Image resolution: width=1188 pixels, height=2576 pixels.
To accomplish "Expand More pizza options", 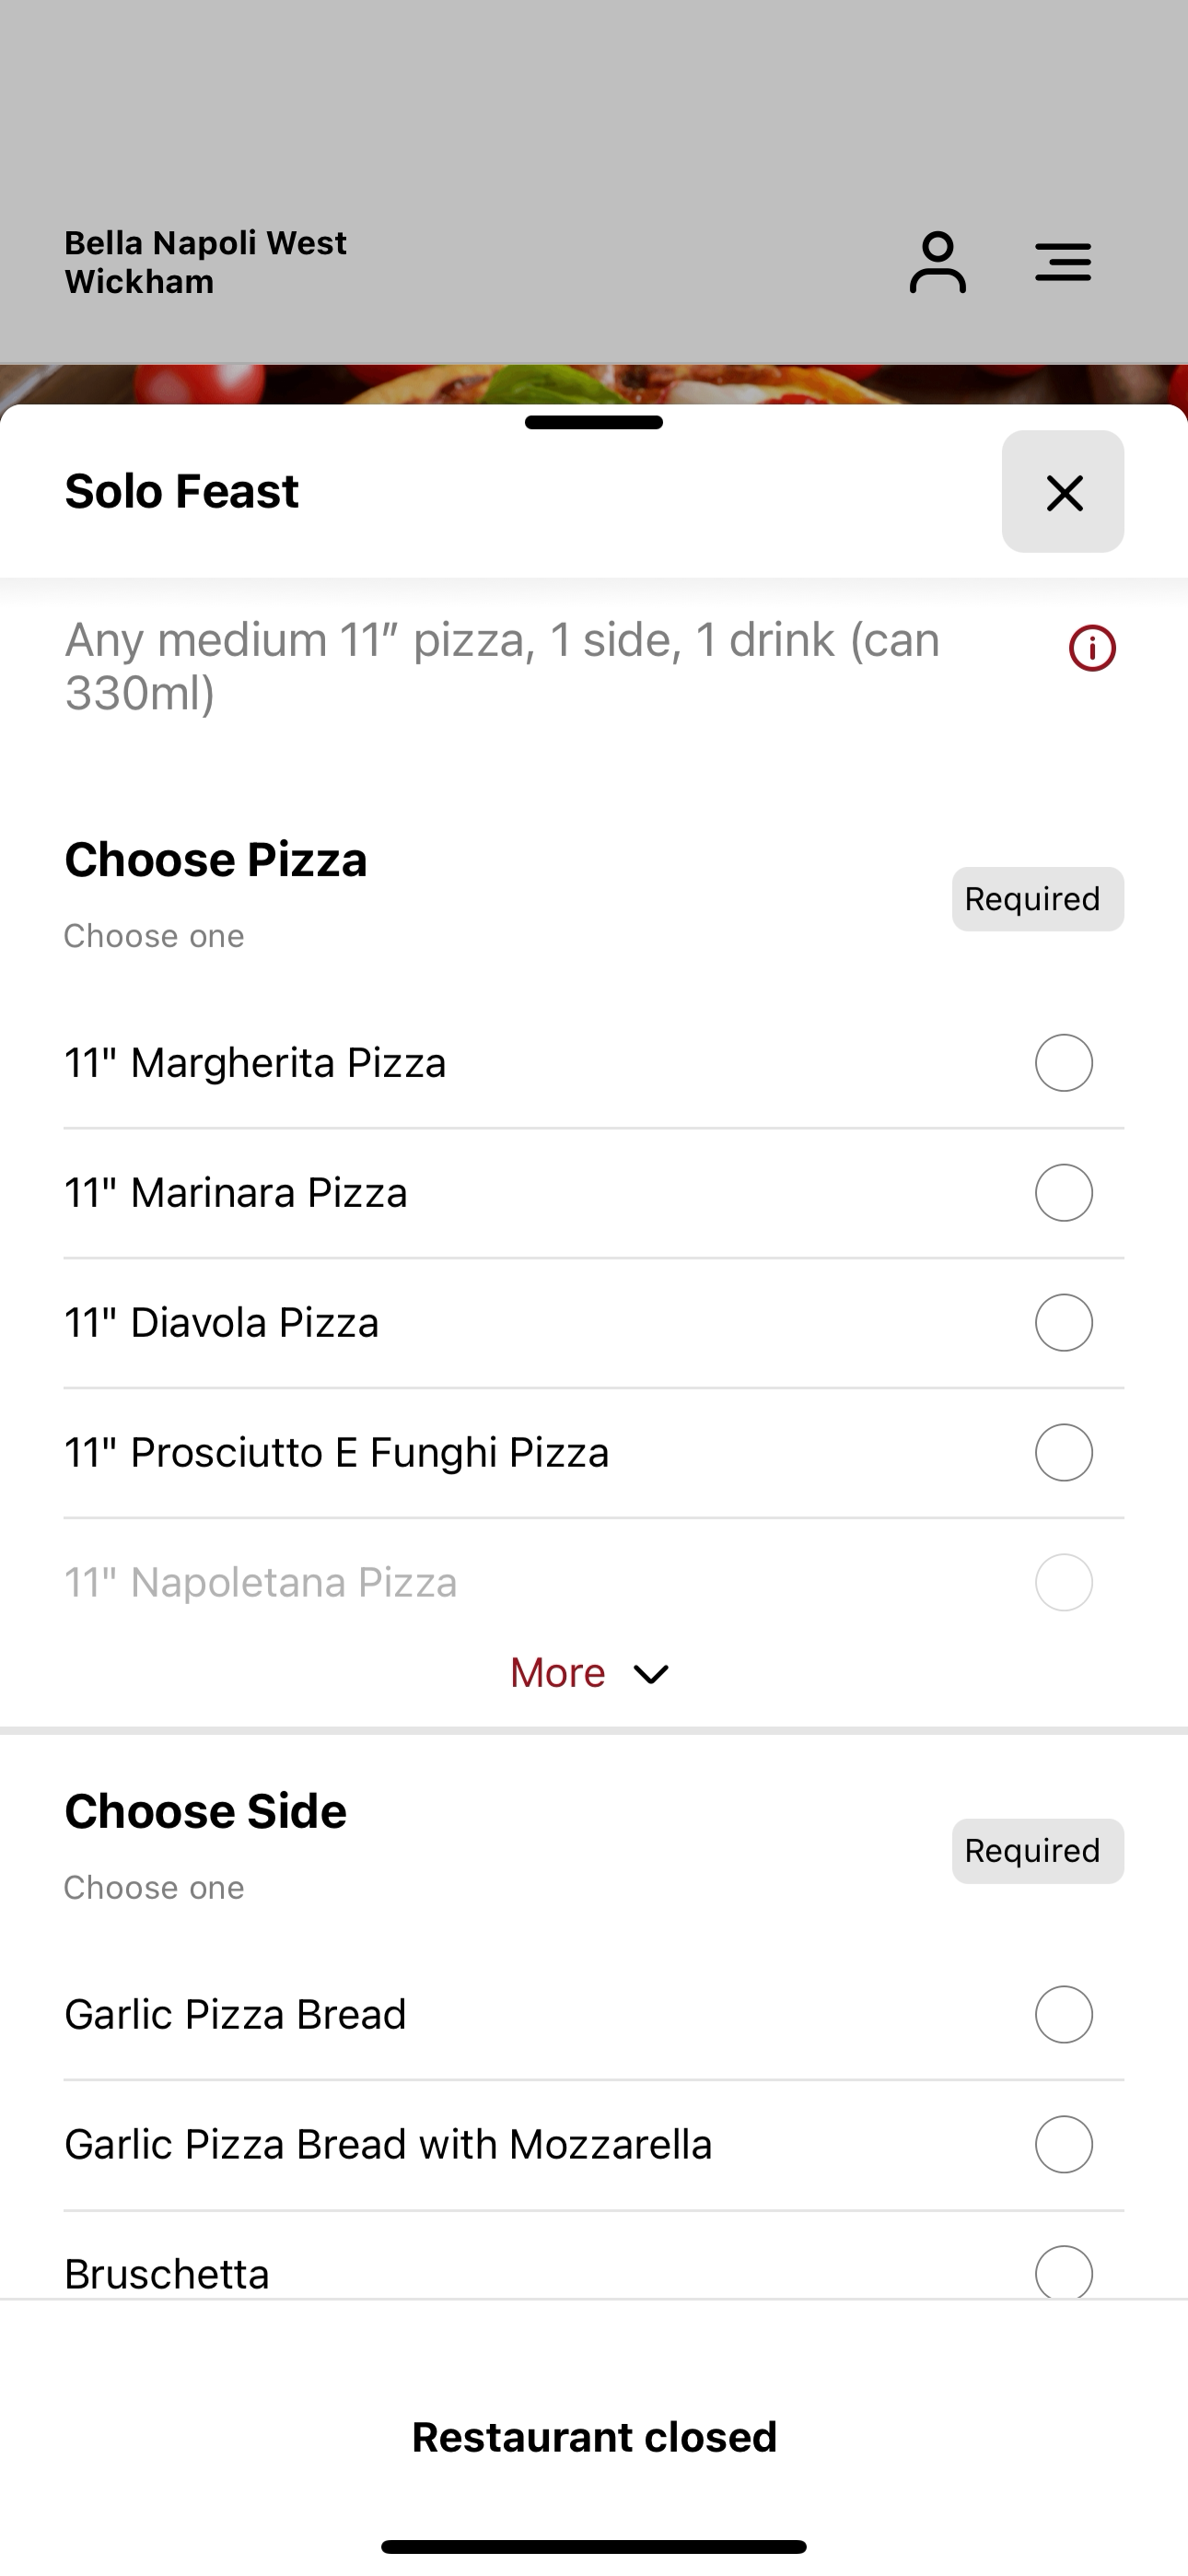I will point(590,1673).
